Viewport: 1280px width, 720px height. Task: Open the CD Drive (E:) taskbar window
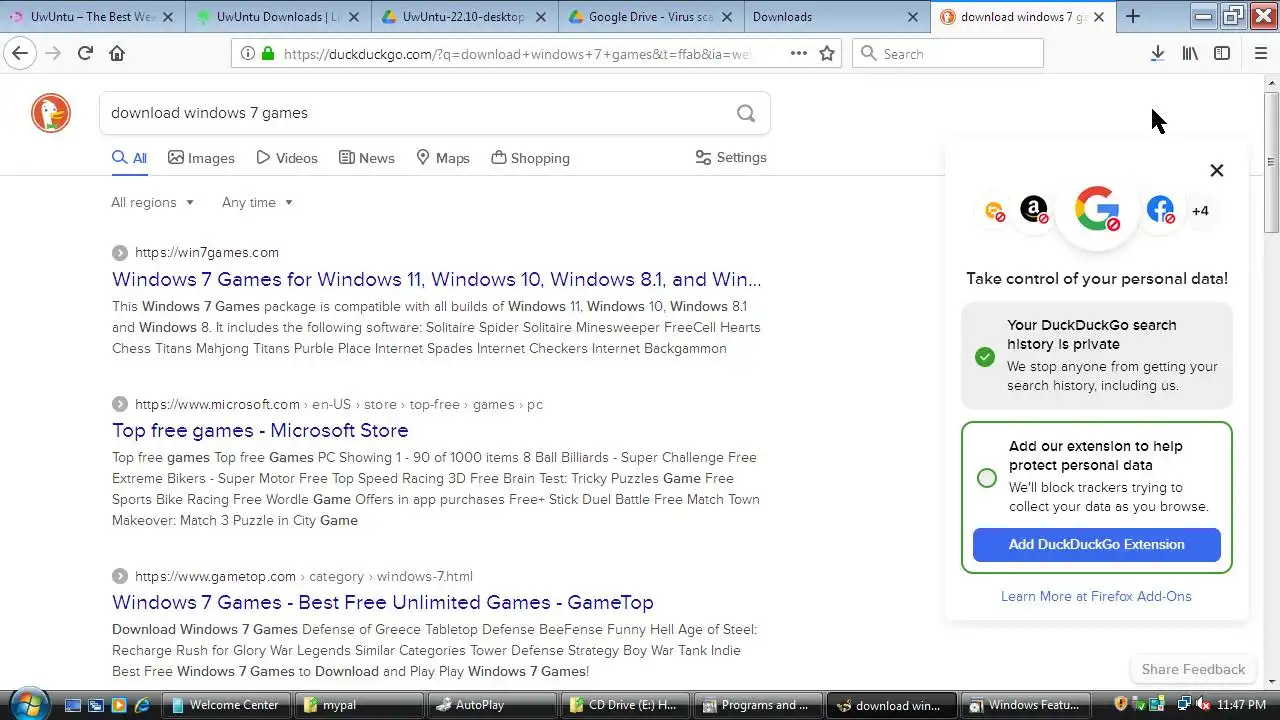[x=626, y=705]
